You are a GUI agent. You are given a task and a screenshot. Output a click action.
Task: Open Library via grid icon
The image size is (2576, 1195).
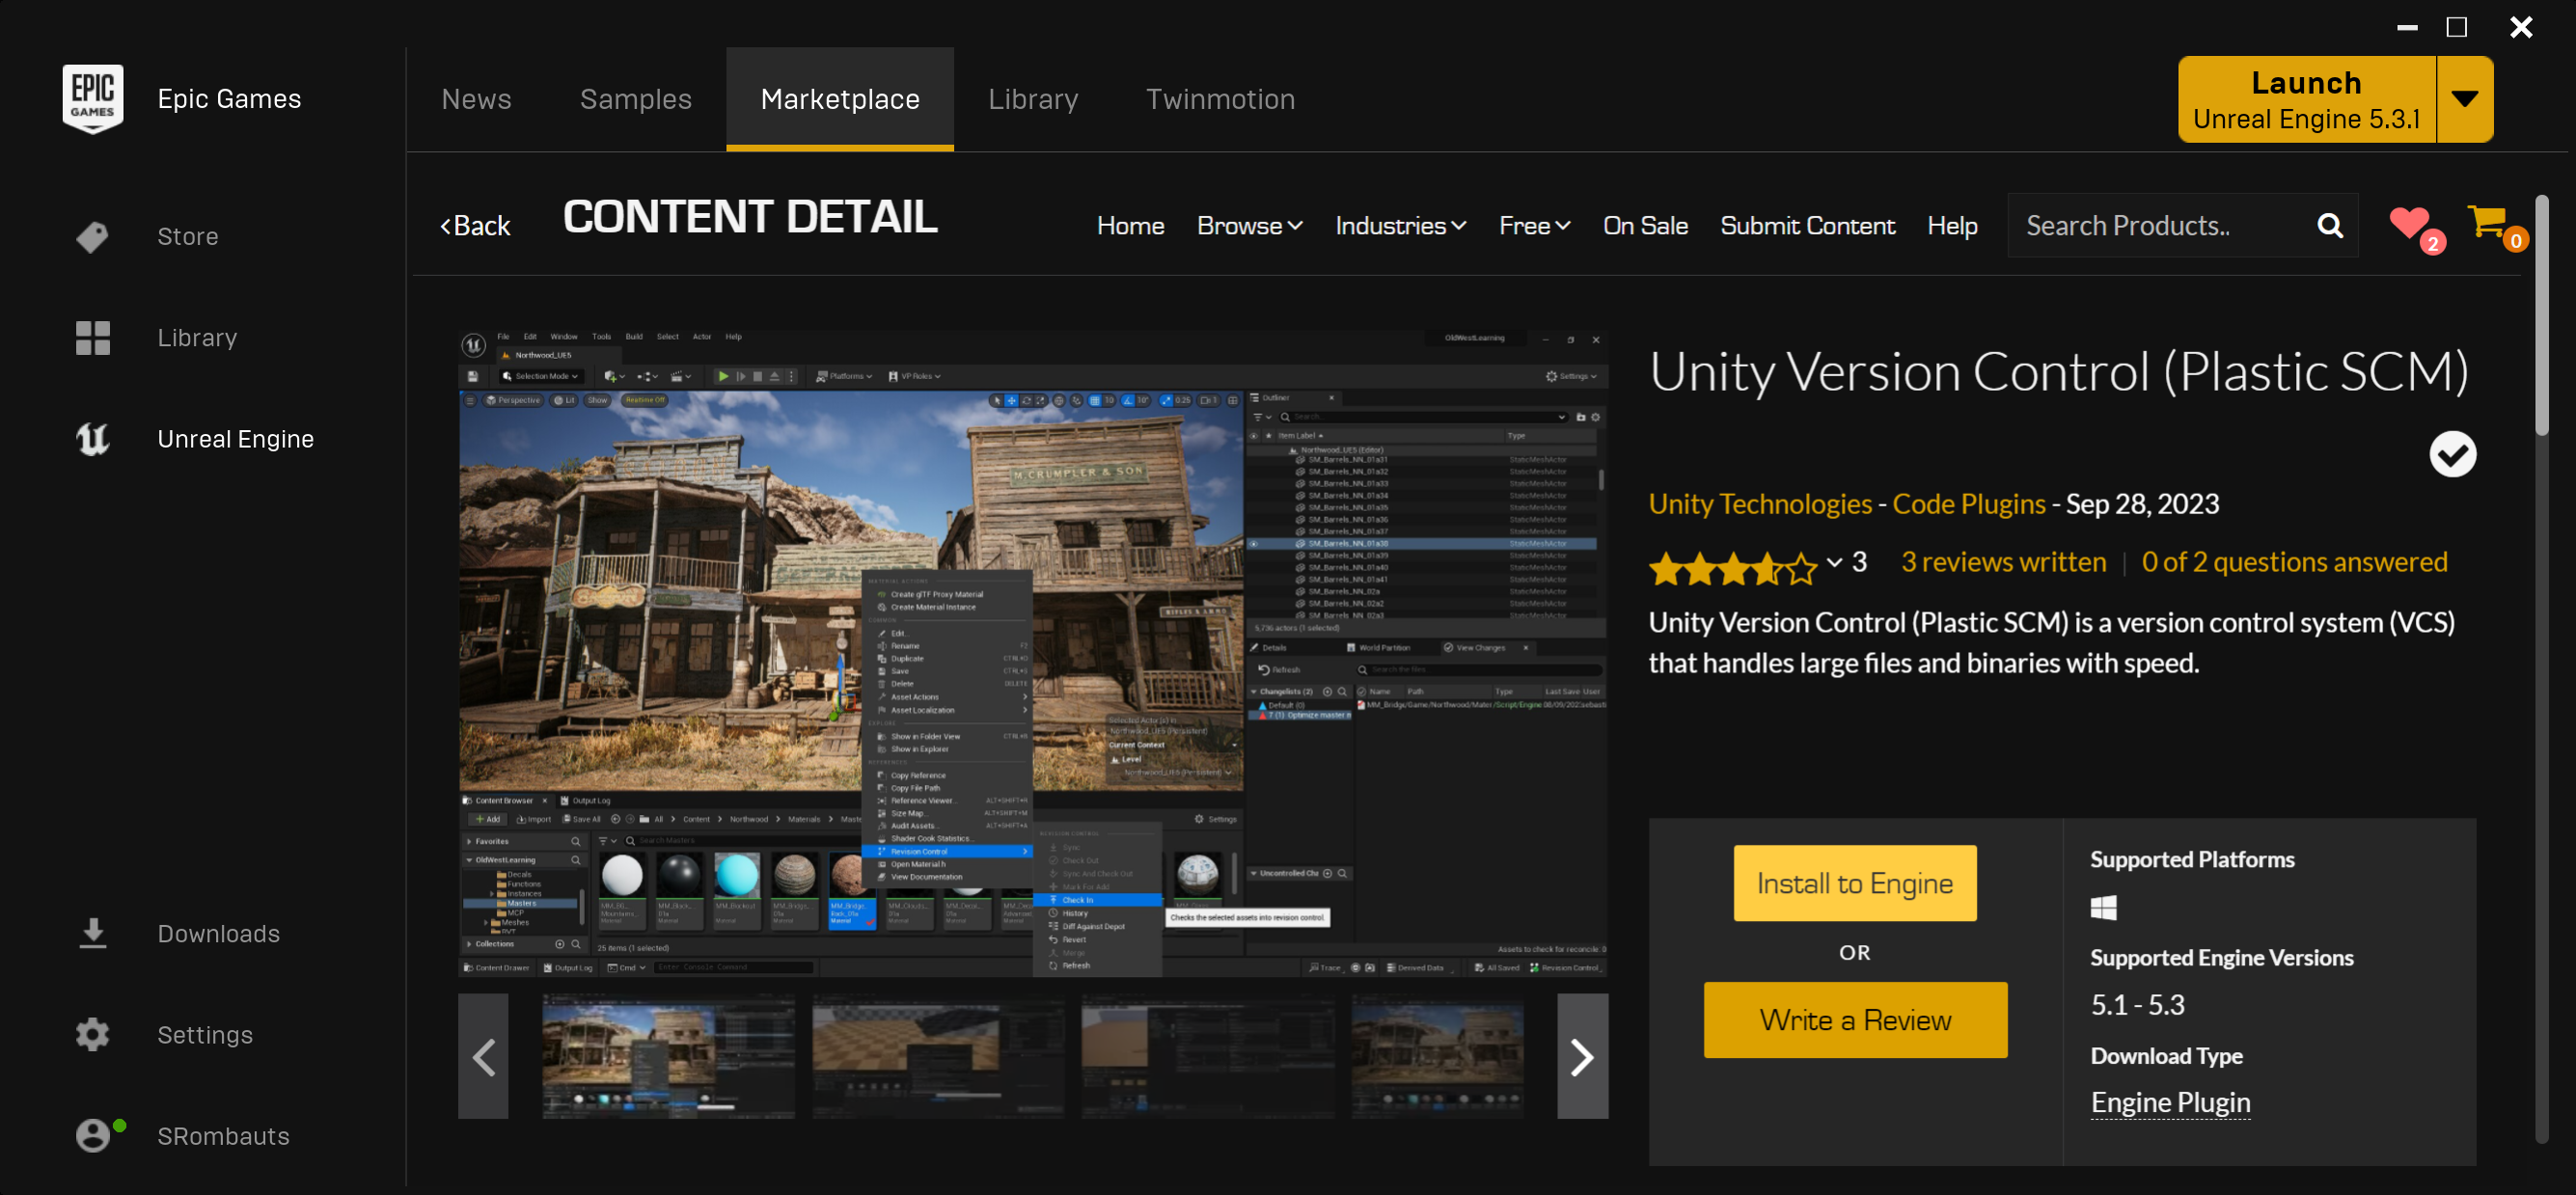92,338
